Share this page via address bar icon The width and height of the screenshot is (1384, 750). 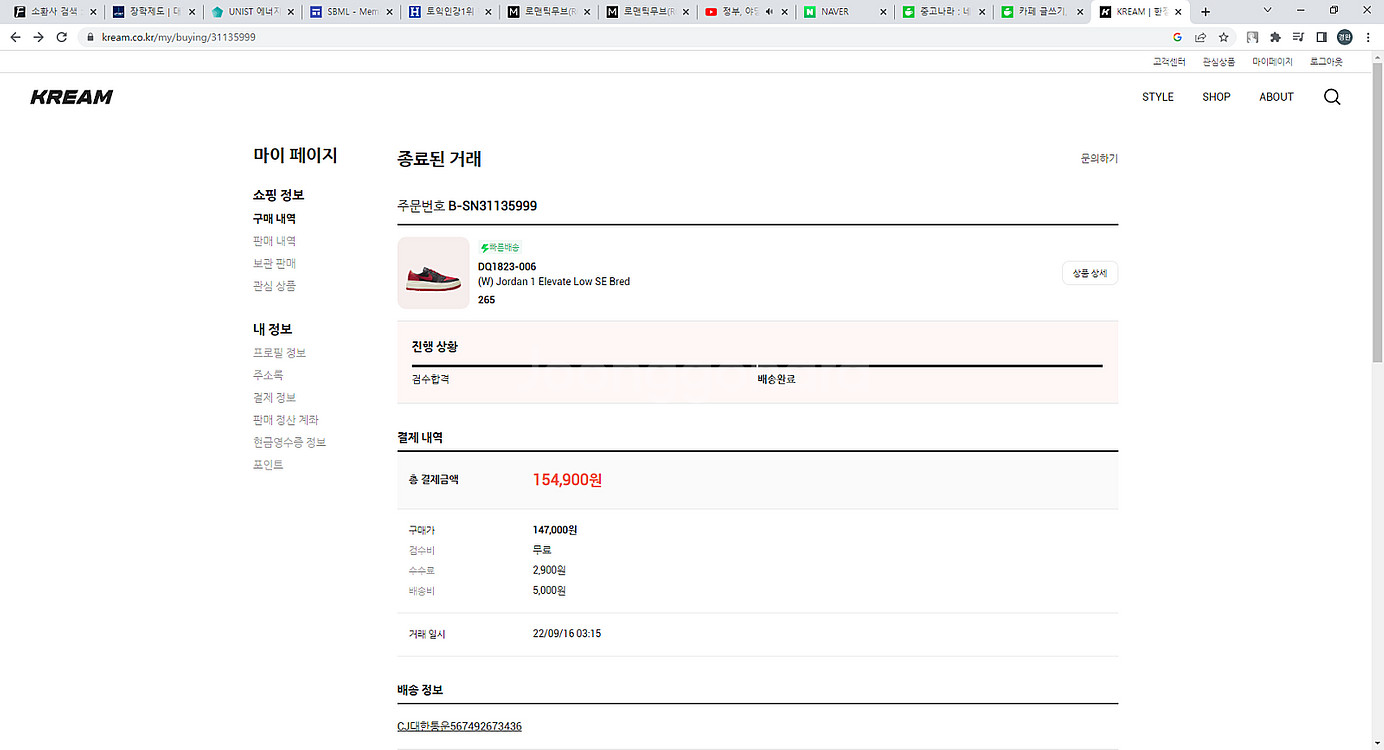[x=1200, y=37]
